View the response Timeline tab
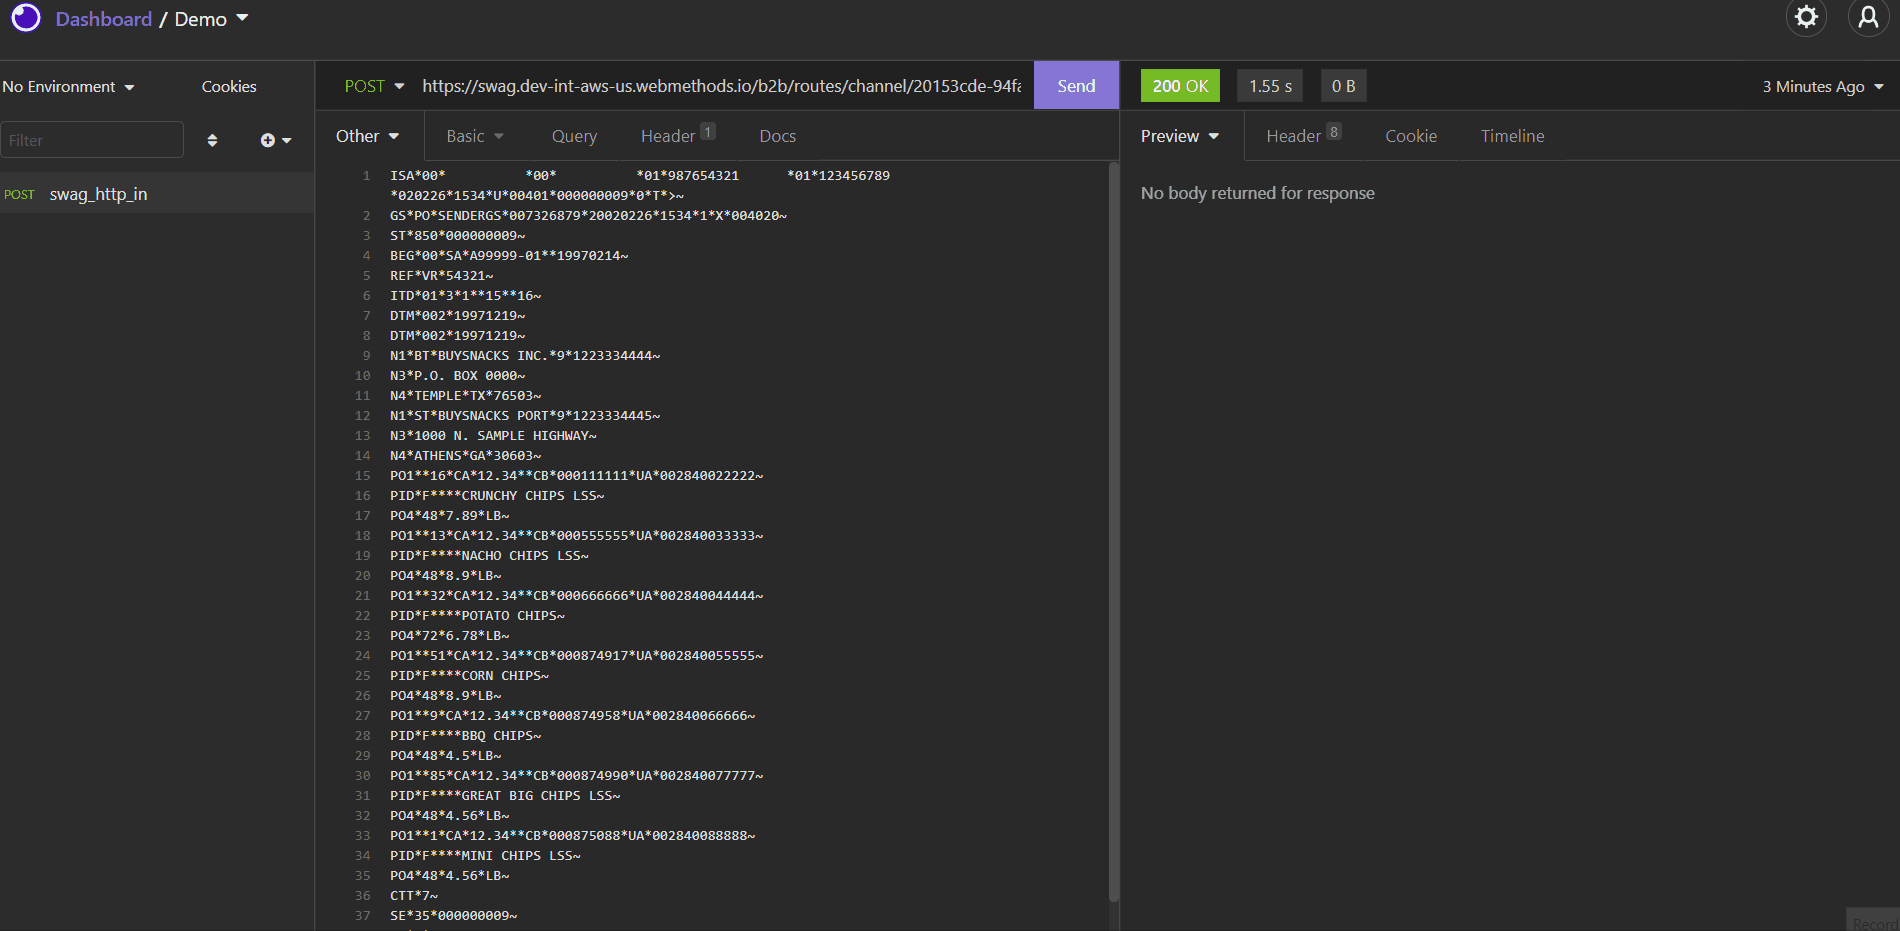 pos(1512,135)
